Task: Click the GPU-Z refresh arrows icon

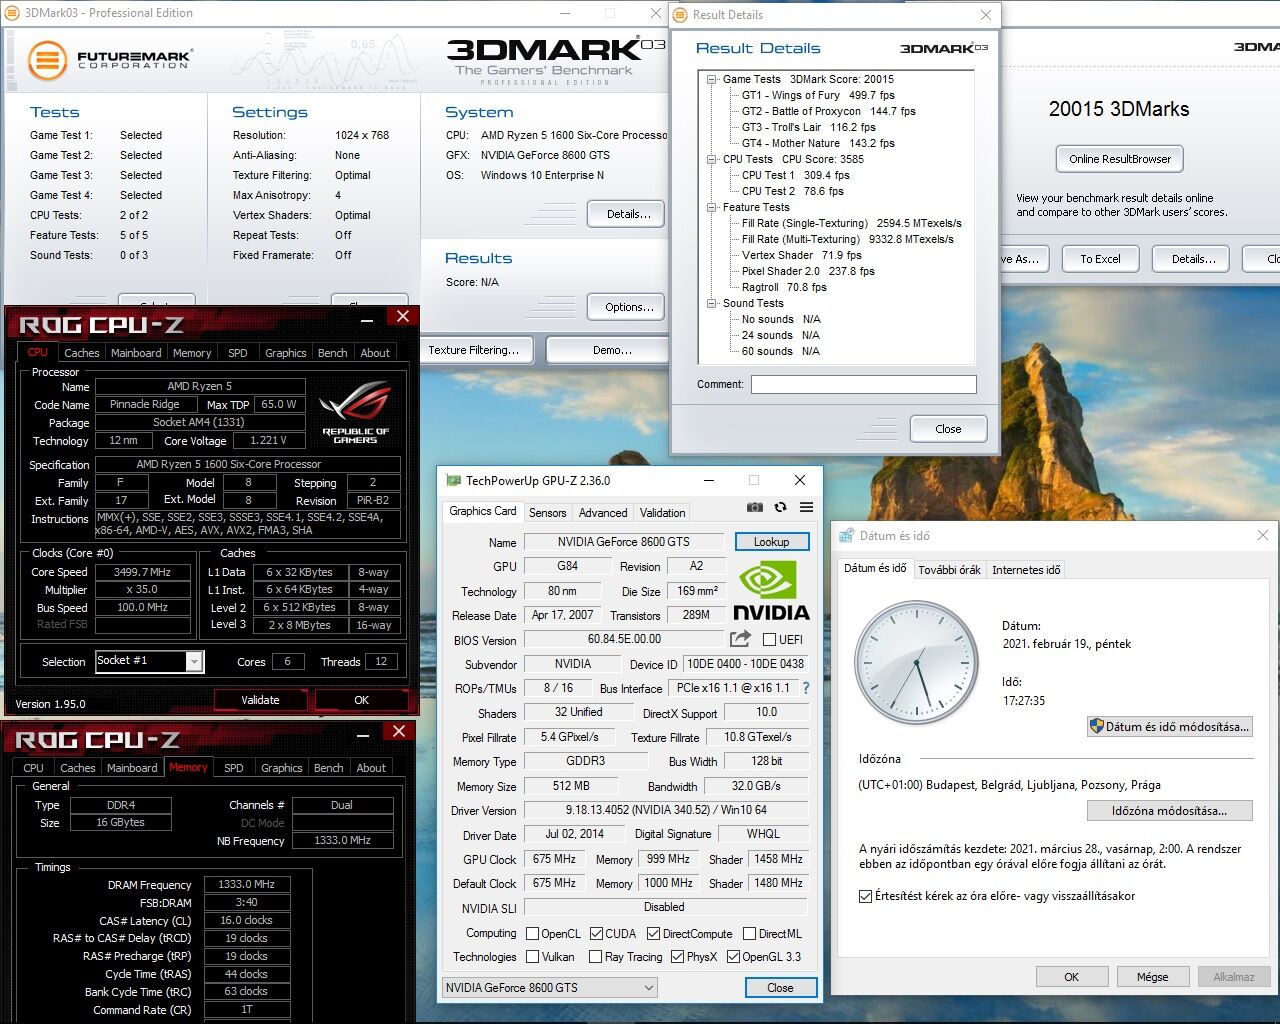Action: tap(781, 507)
